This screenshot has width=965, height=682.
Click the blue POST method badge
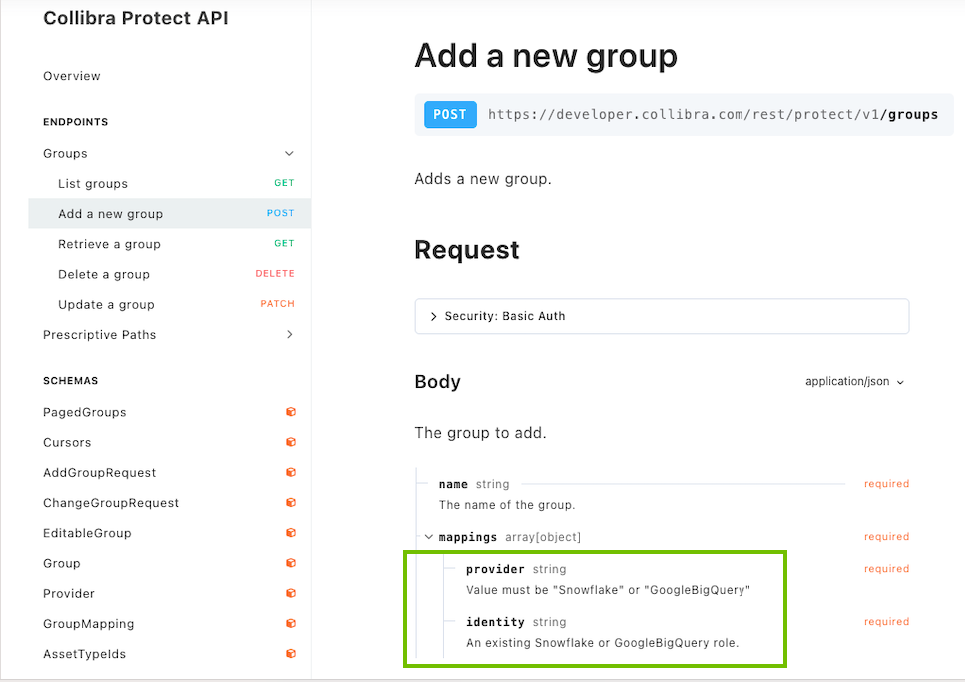(x=449, y=114)
